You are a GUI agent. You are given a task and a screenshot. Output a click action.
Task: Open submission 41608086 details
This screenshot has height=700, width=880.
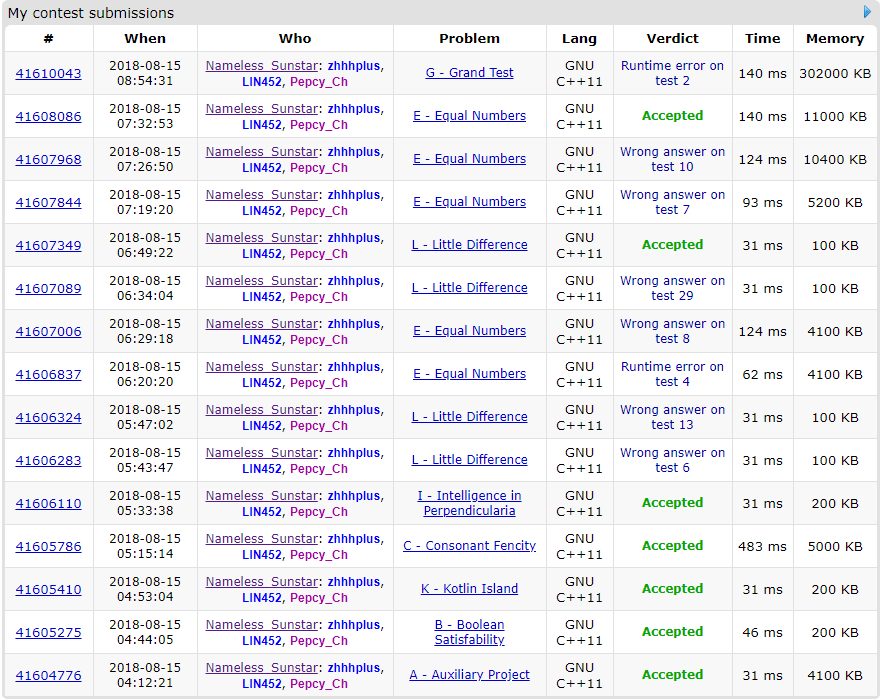tap(48, 117)
